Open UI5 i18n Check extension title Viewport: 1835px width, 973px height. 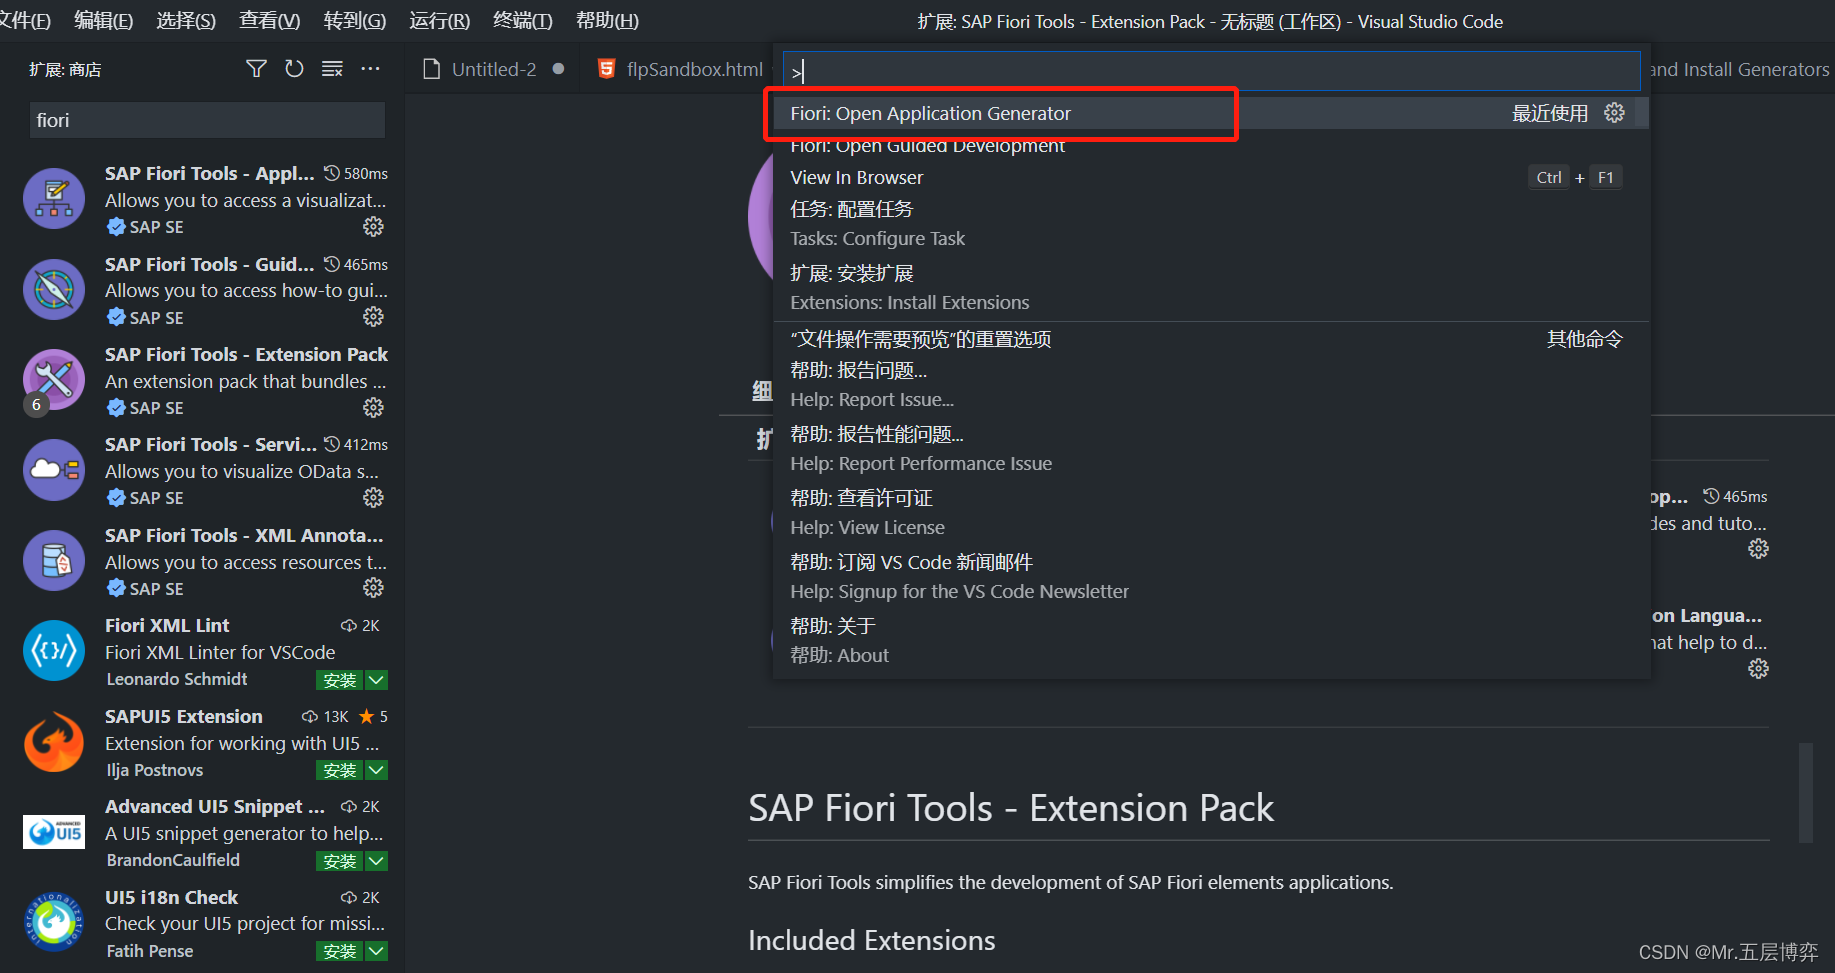pyautogui.click(x=171, y=897)
